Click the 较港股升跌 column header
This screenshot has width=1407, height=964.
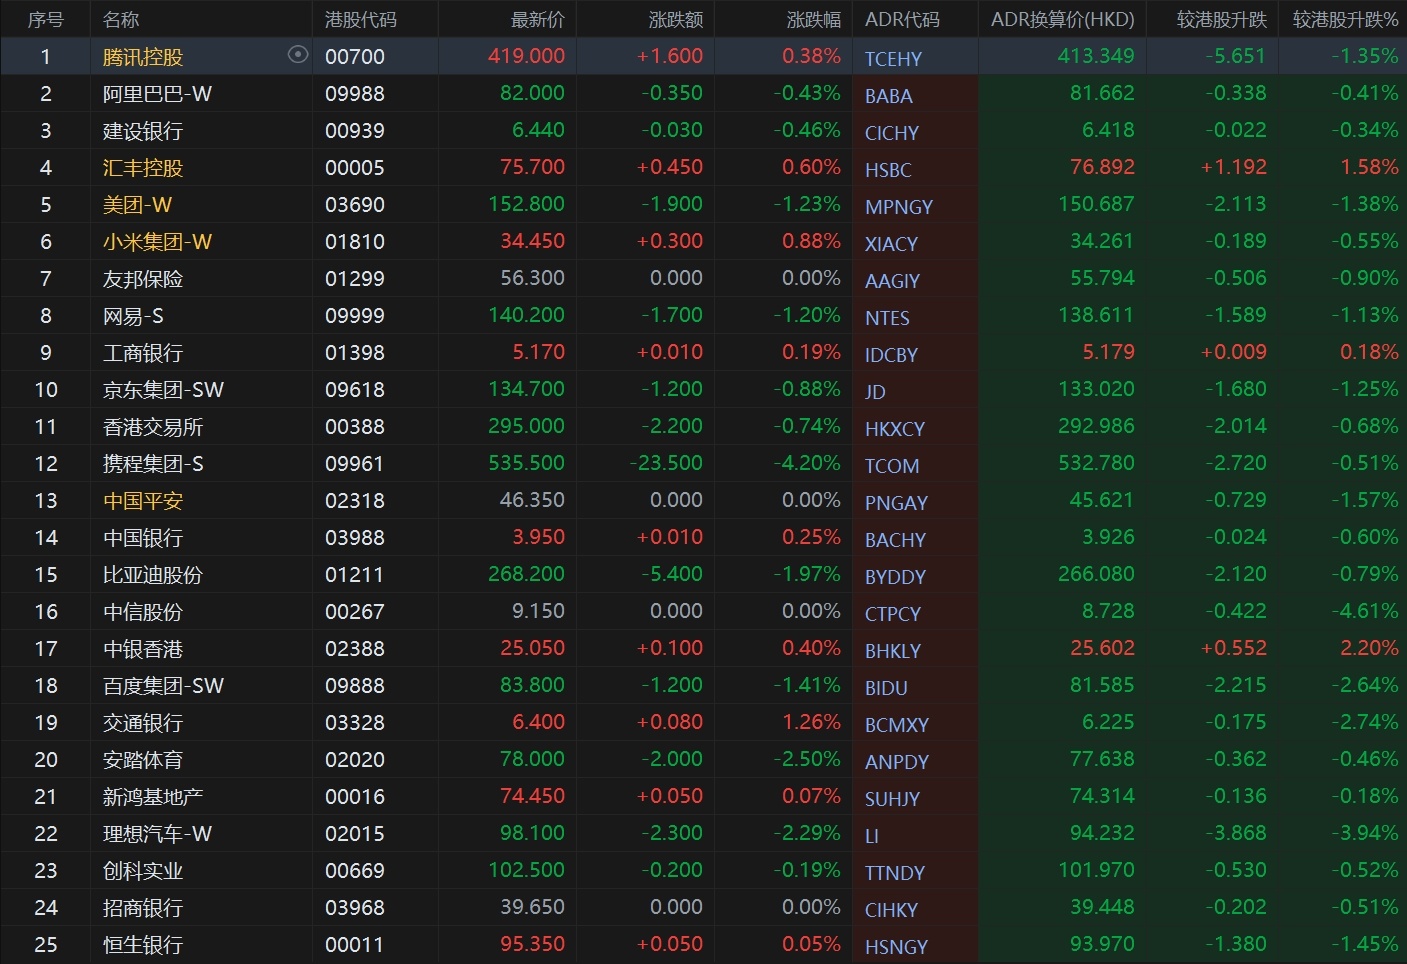1222,19
